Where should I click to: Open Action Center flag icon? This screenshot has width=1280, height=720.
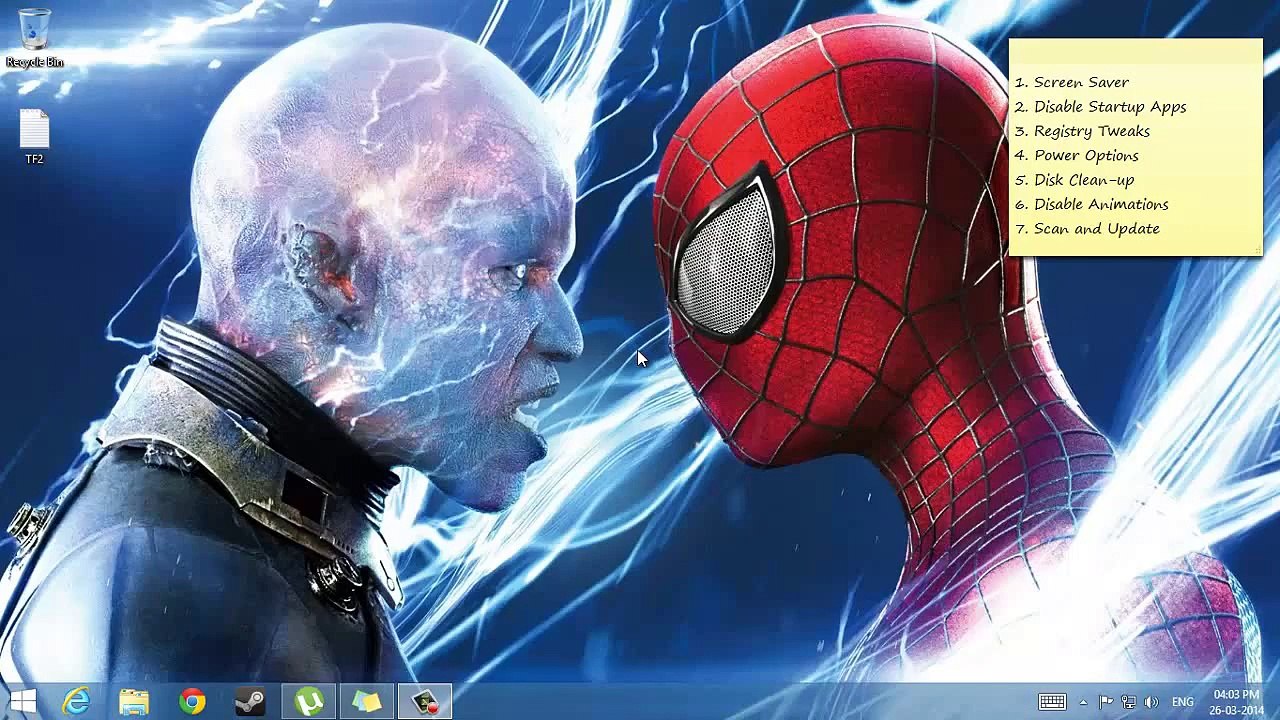tap(1106, 702)
